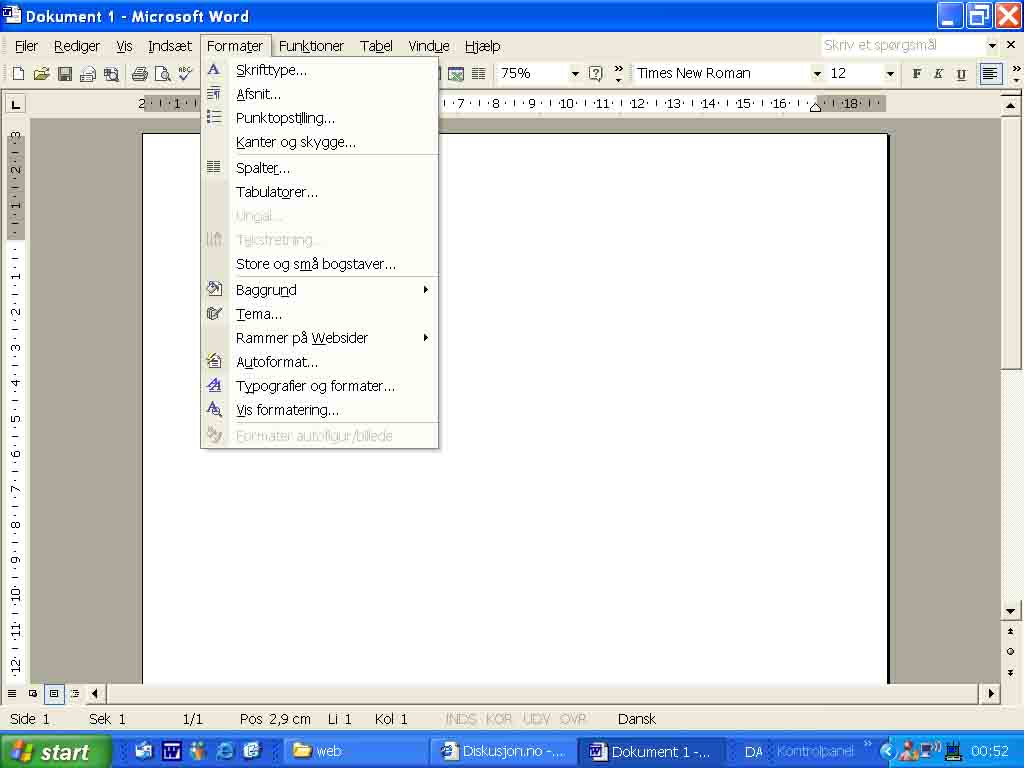Screen dimensions: 1024x768
Task: Click the email recipient toolbar icon
Action: click(x=88, y=74)
